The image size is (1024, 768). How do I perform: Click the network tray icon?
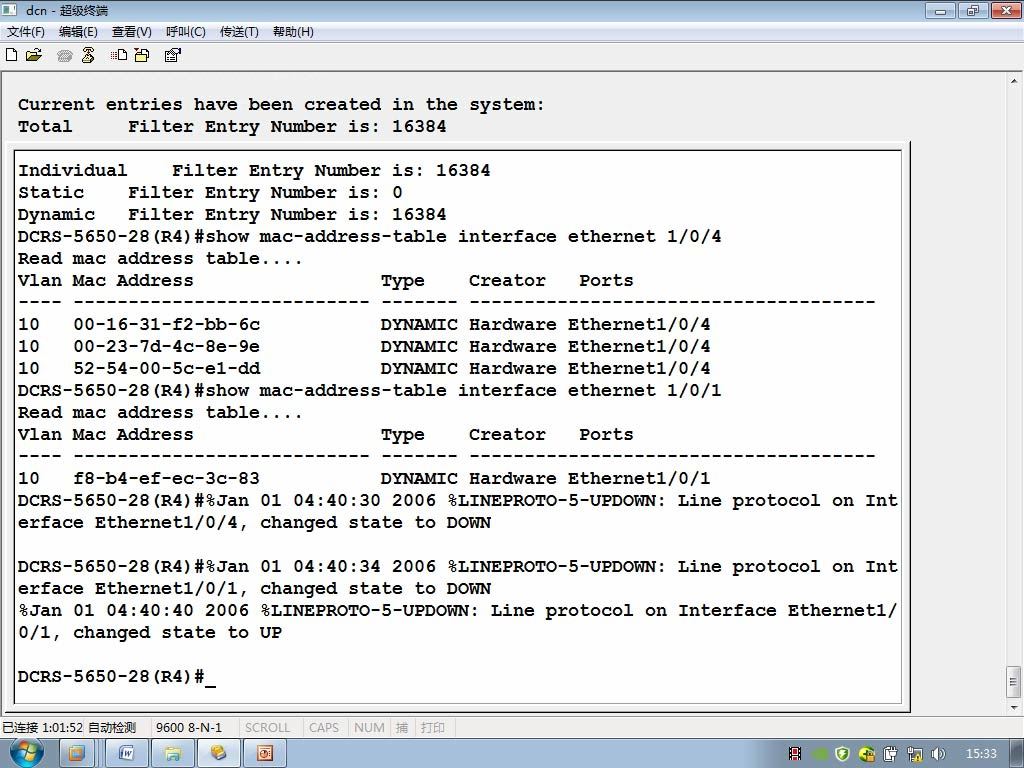(x=914, y=754)
